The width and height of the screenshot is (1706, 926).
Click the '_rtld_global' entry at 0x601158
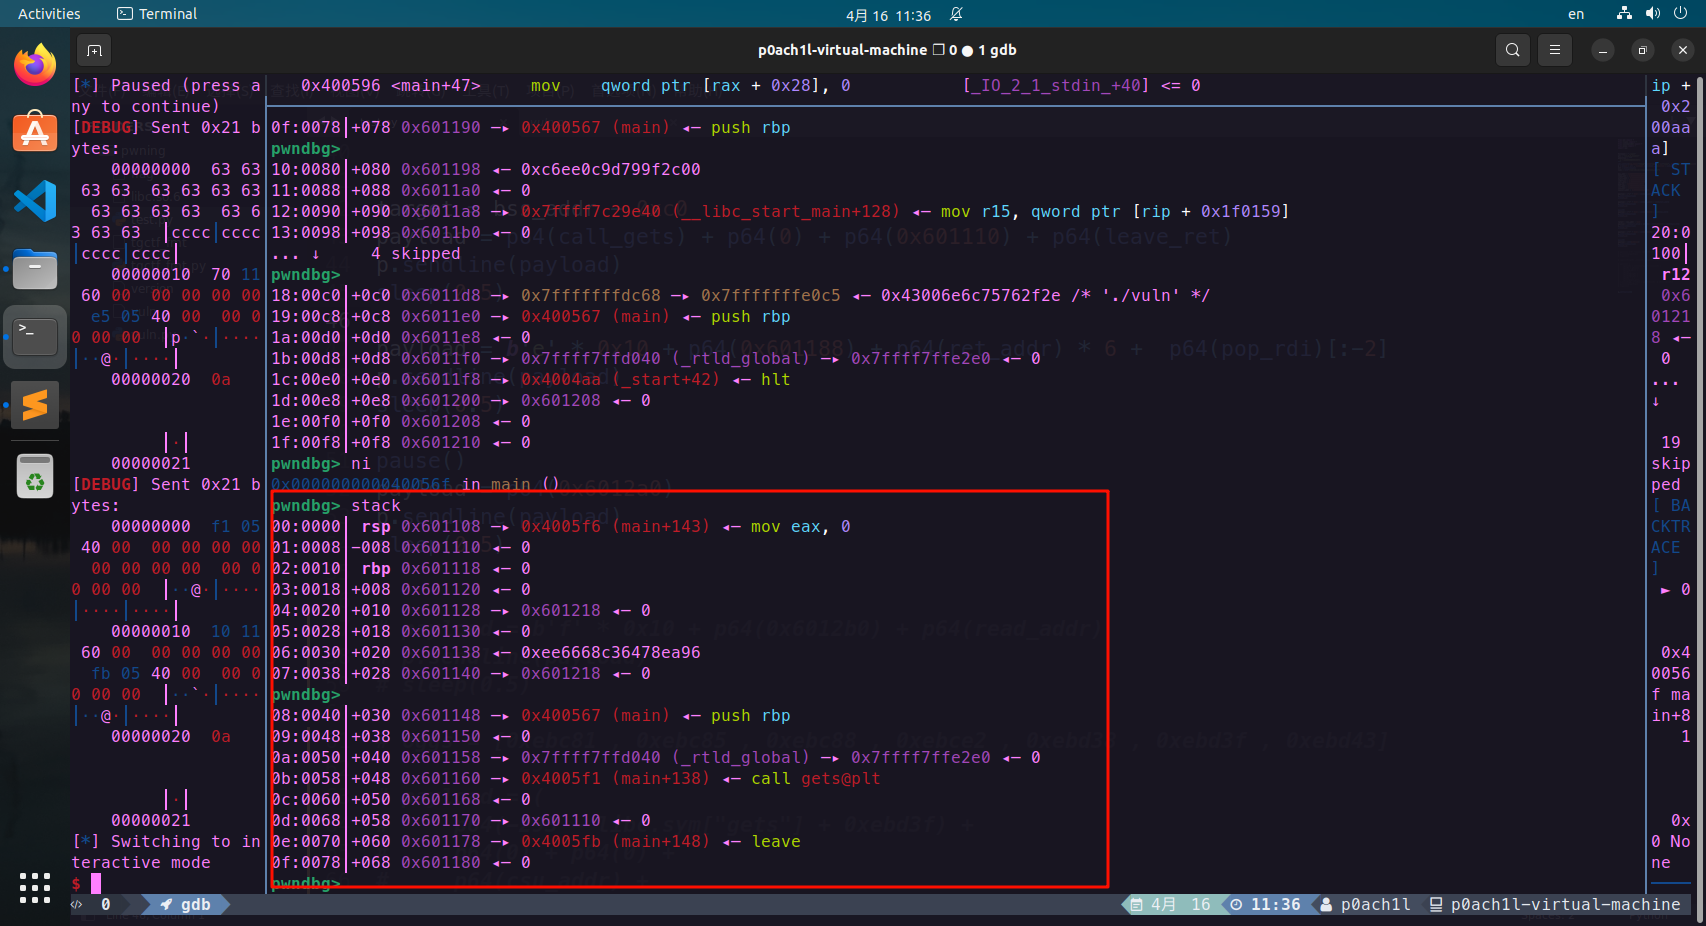pyautogui.click(x=741, y=757)
